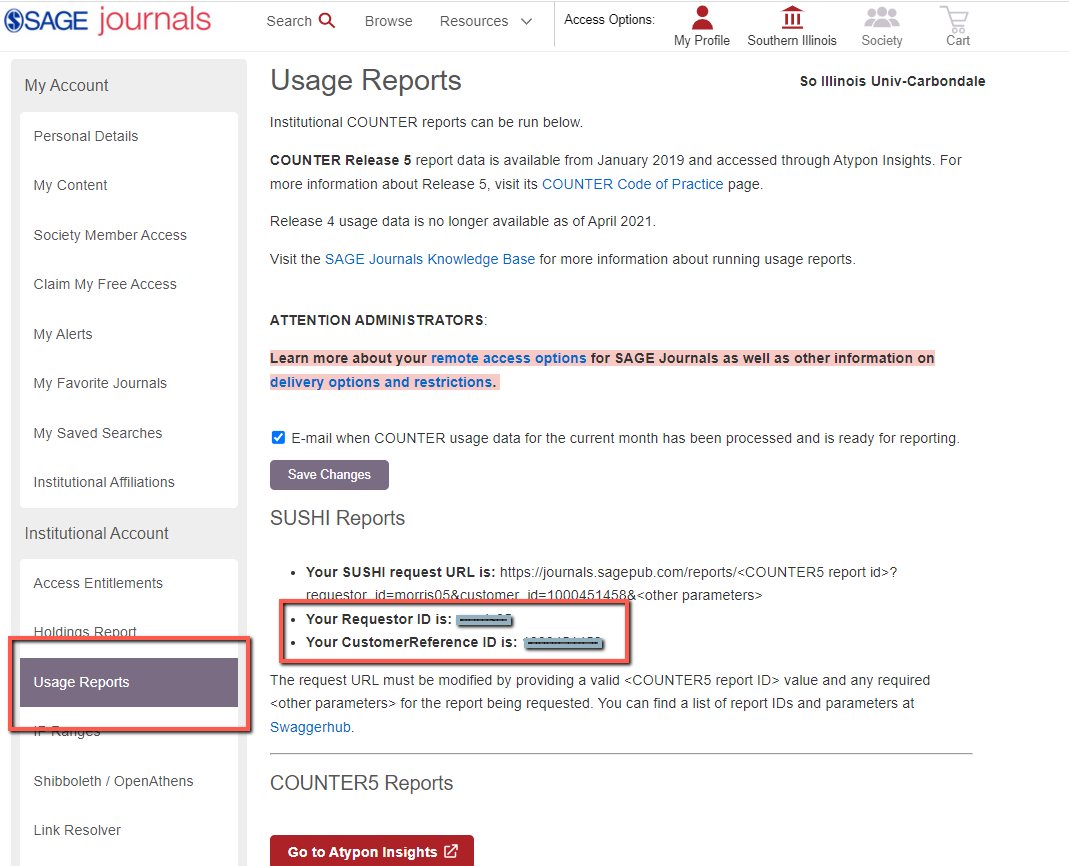Image resolution: width=1069 pixels, height=866 pixels.
Task: Go to Atypon Insights
Action: pyautogui.click(x=372, y=851)
